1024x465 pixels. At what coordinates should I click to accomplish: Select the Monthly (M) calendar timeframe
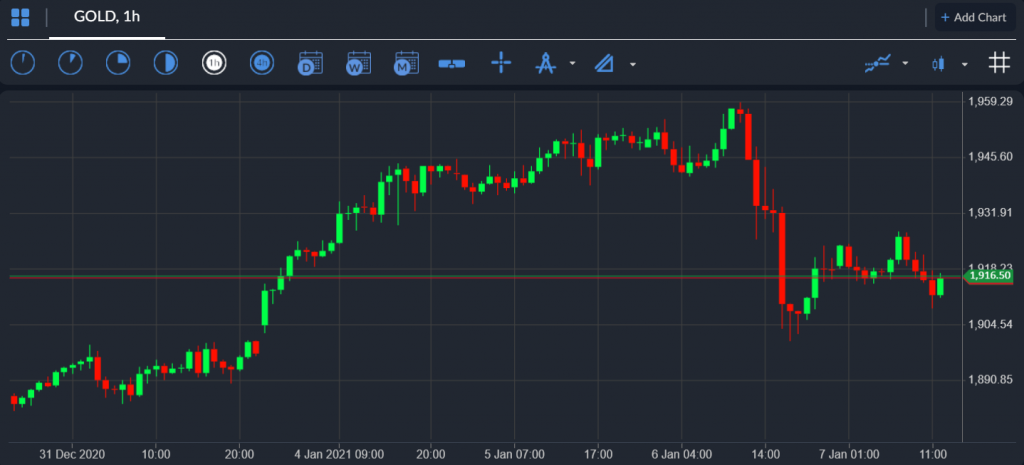(406, 63)
